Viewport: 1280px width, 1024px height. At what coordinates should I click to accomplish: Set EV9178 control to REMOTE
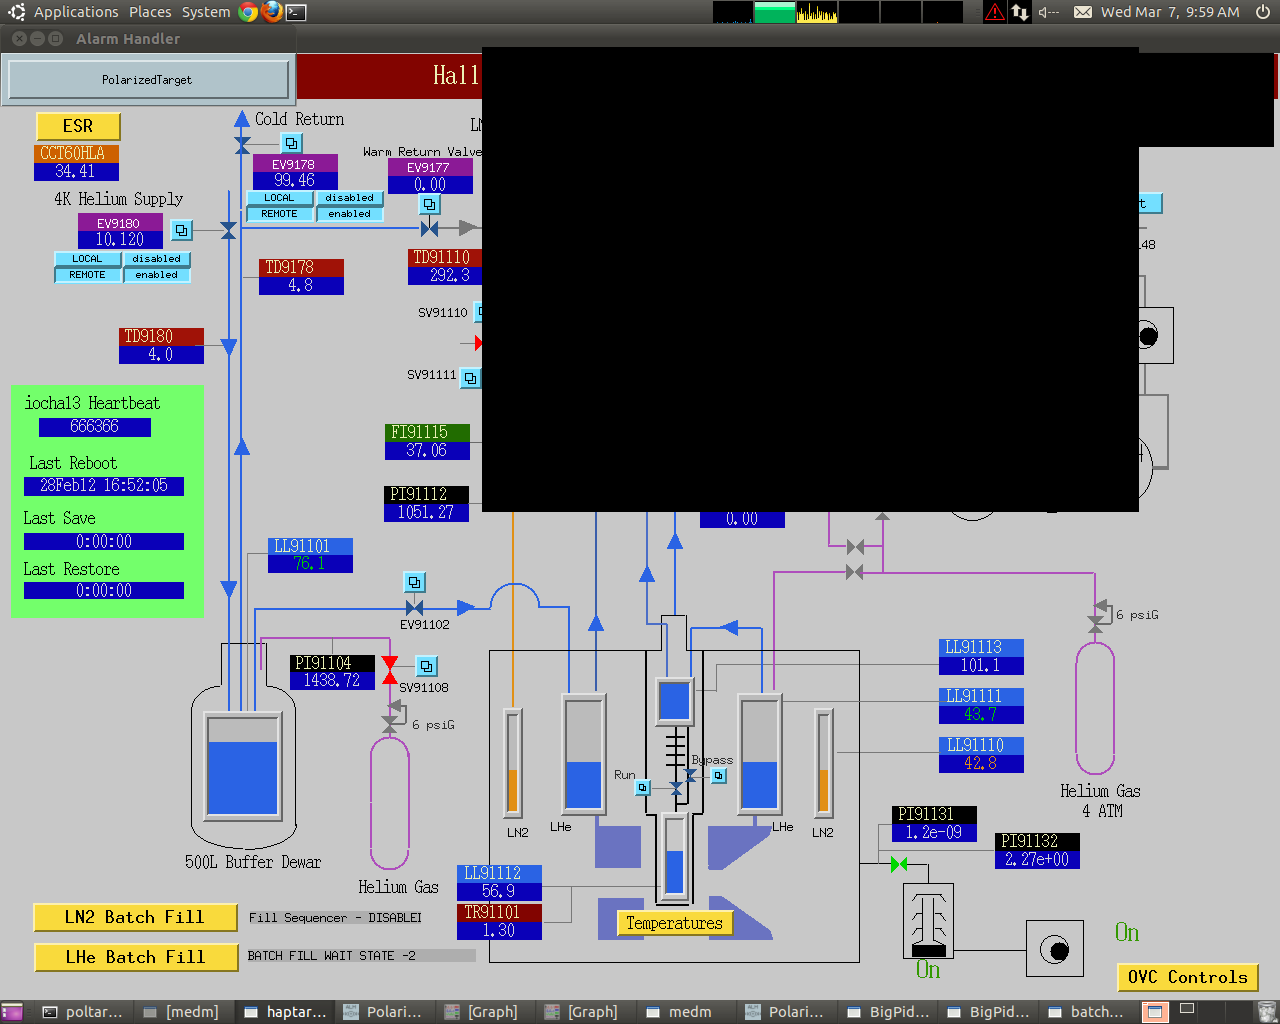(279, 214)
